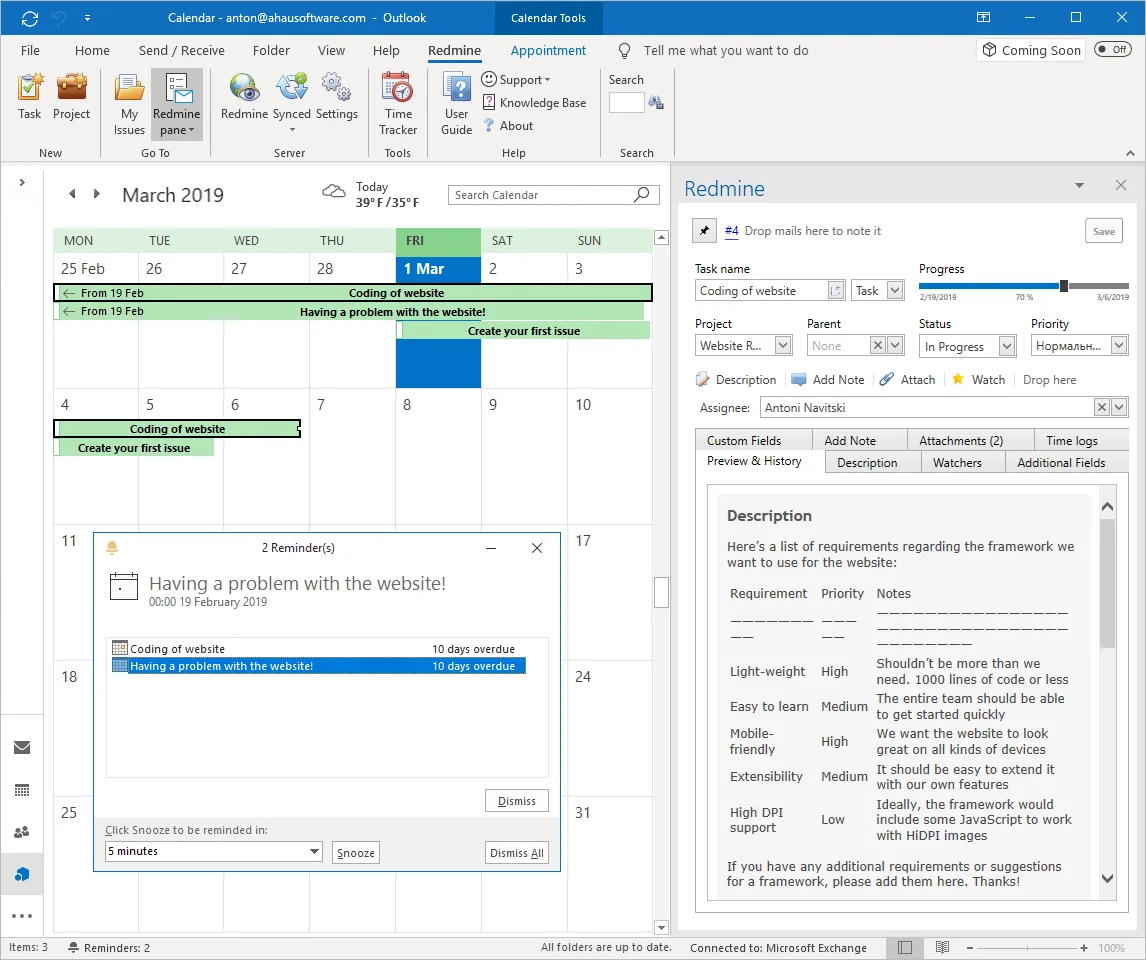The image size is (1146, 960).
Task: Click Dismiss All button
Action: pyautogui.click(x=517, y=853)
